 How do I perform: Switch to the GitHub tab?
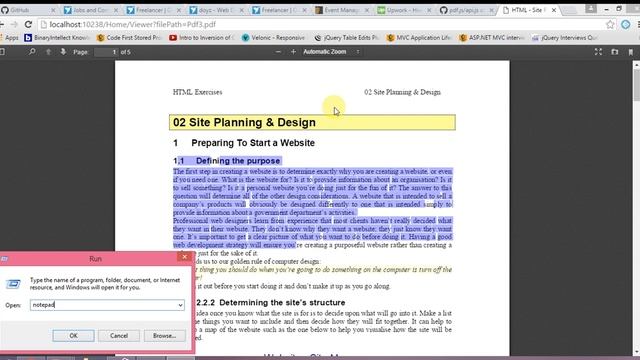pos(28,10)
